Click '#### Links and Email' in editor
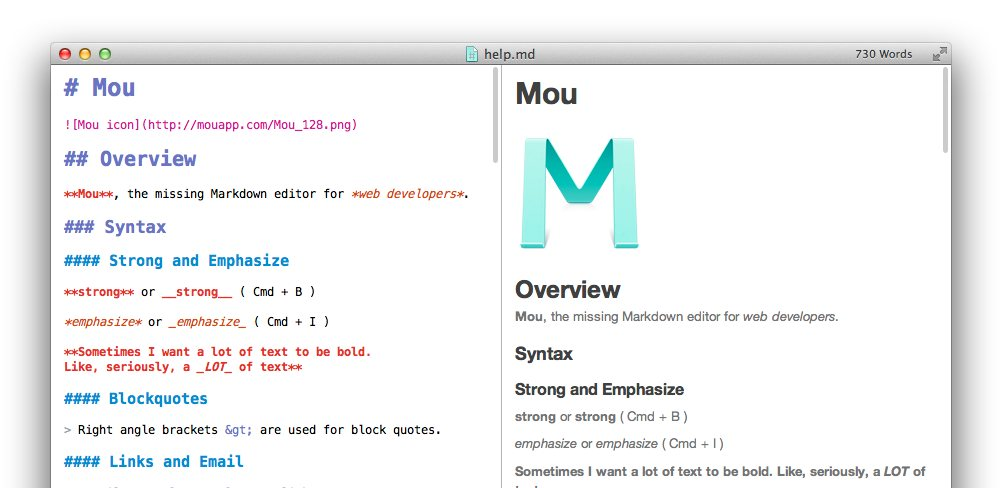 pos(153,462)
